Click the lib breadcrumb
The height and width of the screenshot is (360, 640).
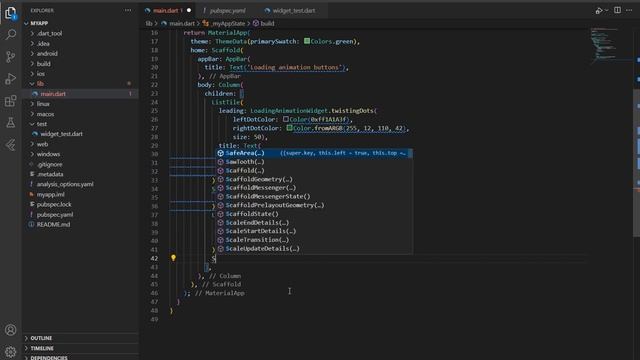(149, 24)
